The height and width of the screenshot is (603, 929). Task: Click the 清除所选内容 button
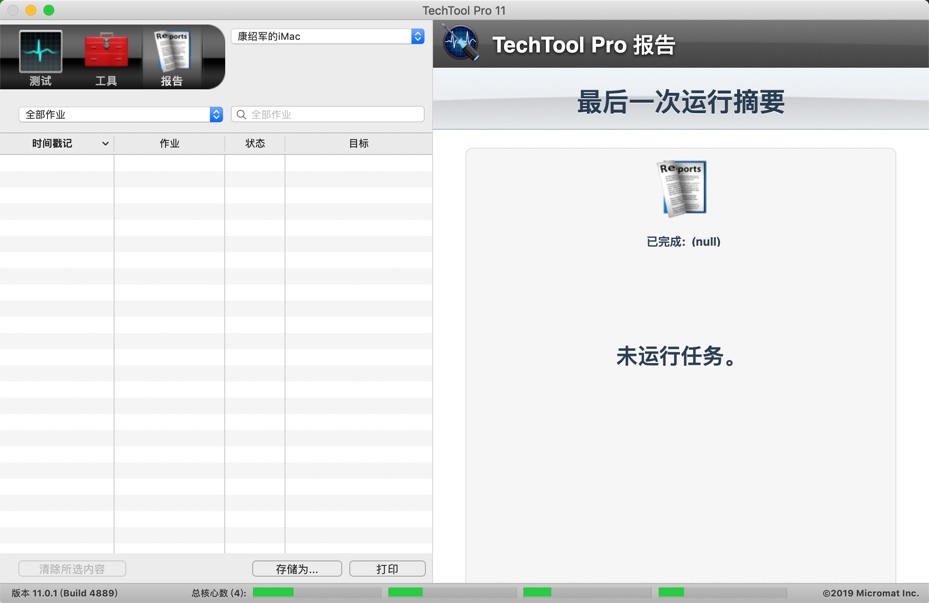tap(72, 569)
